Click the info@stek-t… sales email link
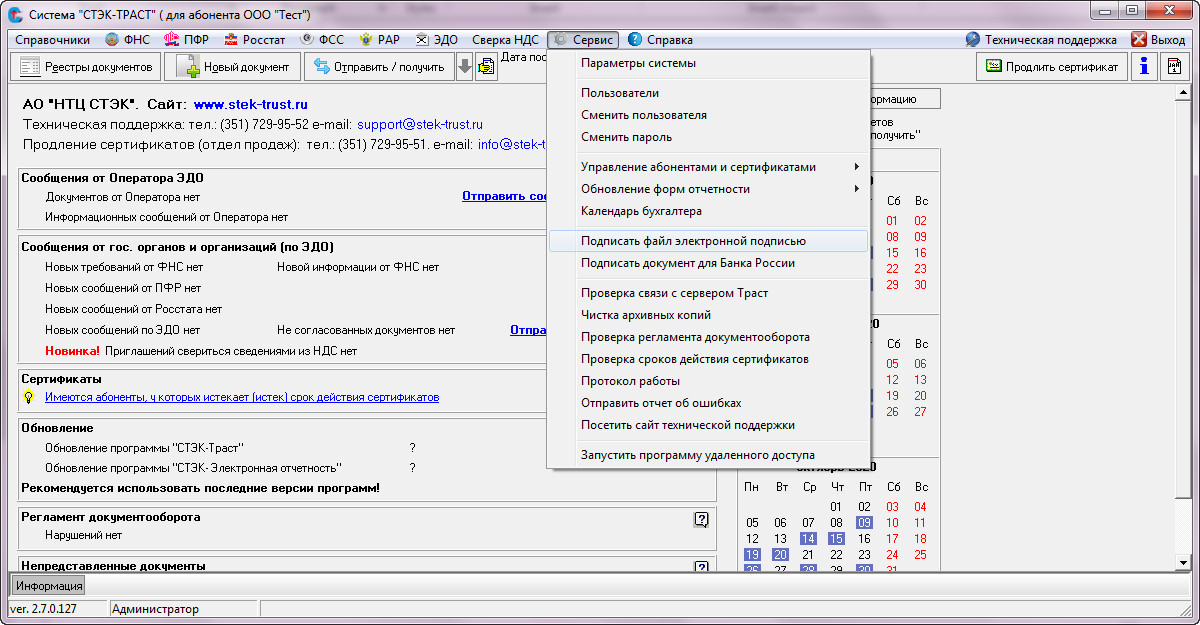Viewport: 1200px width, 625px height. [x=512, y=144]
